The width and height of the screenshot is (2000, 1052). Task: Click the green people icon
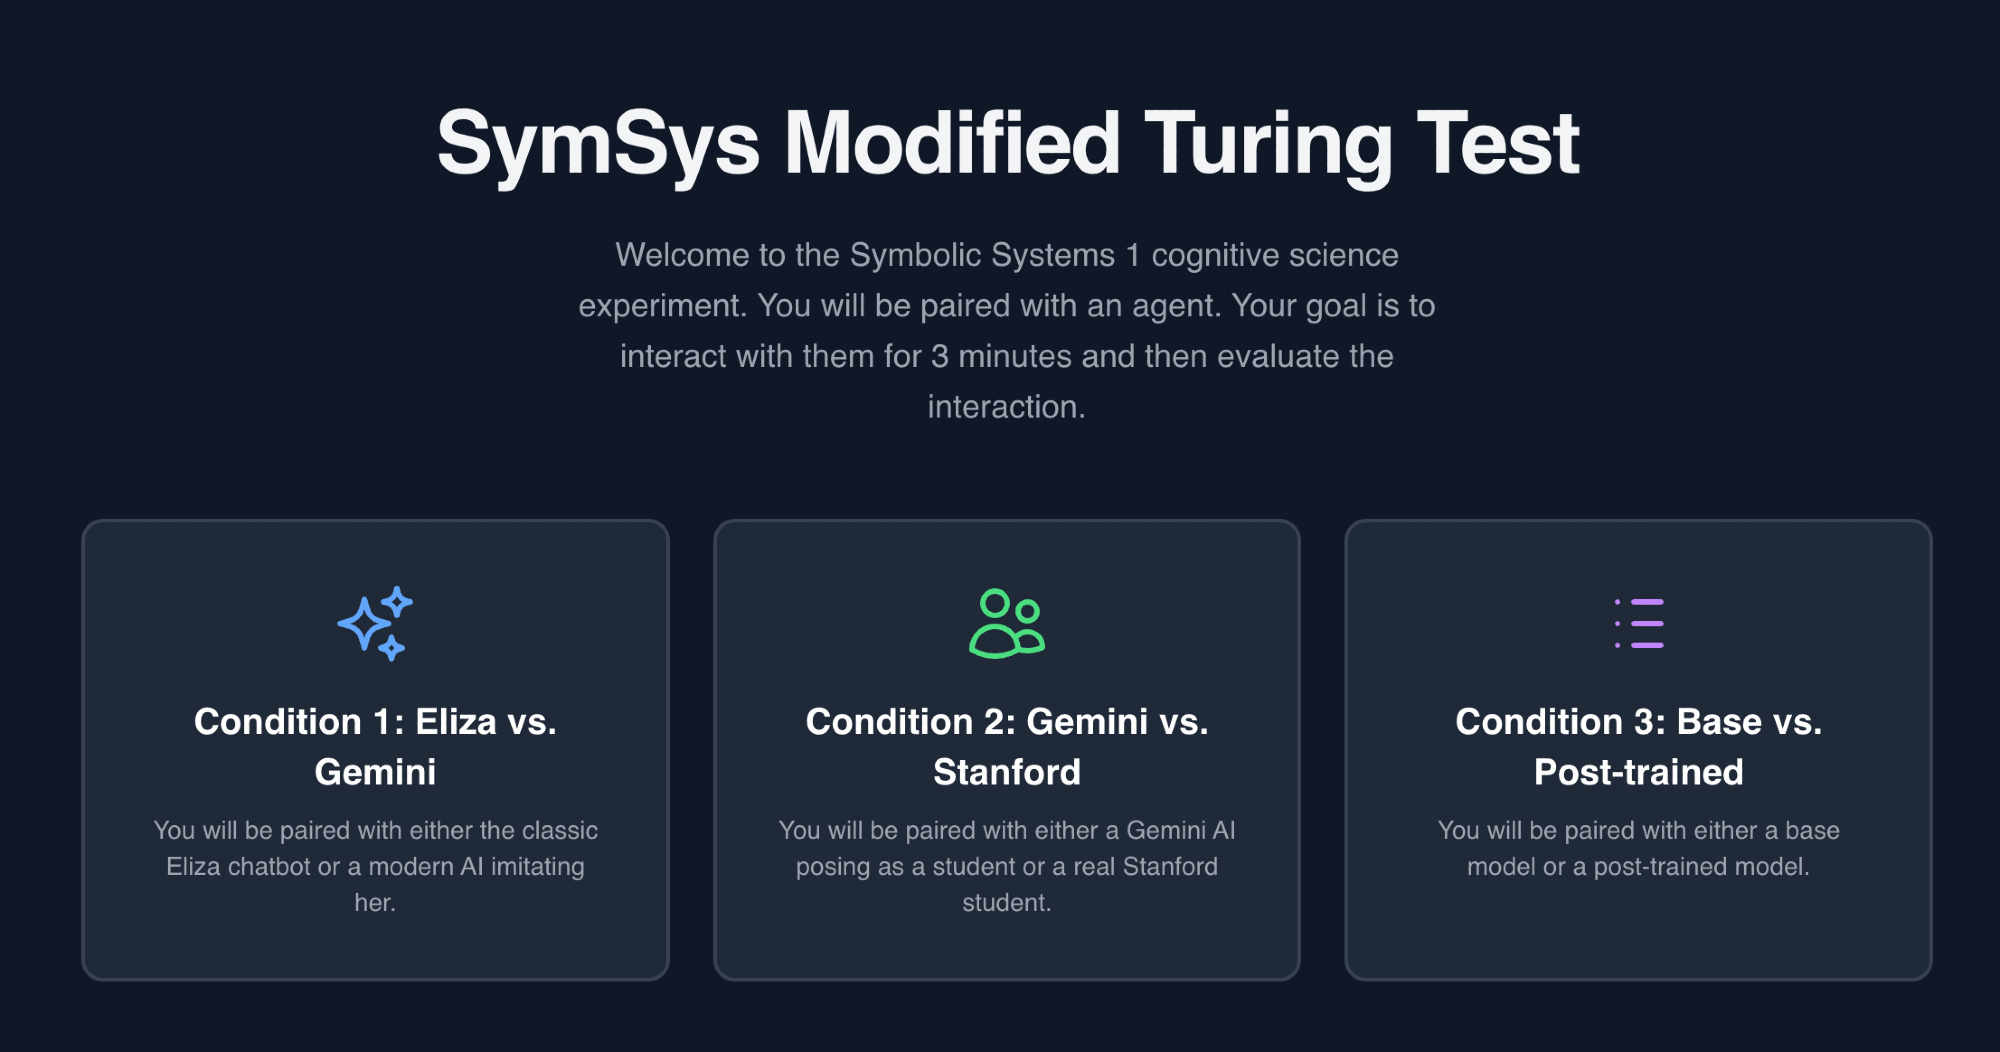tap(1006, 624)
